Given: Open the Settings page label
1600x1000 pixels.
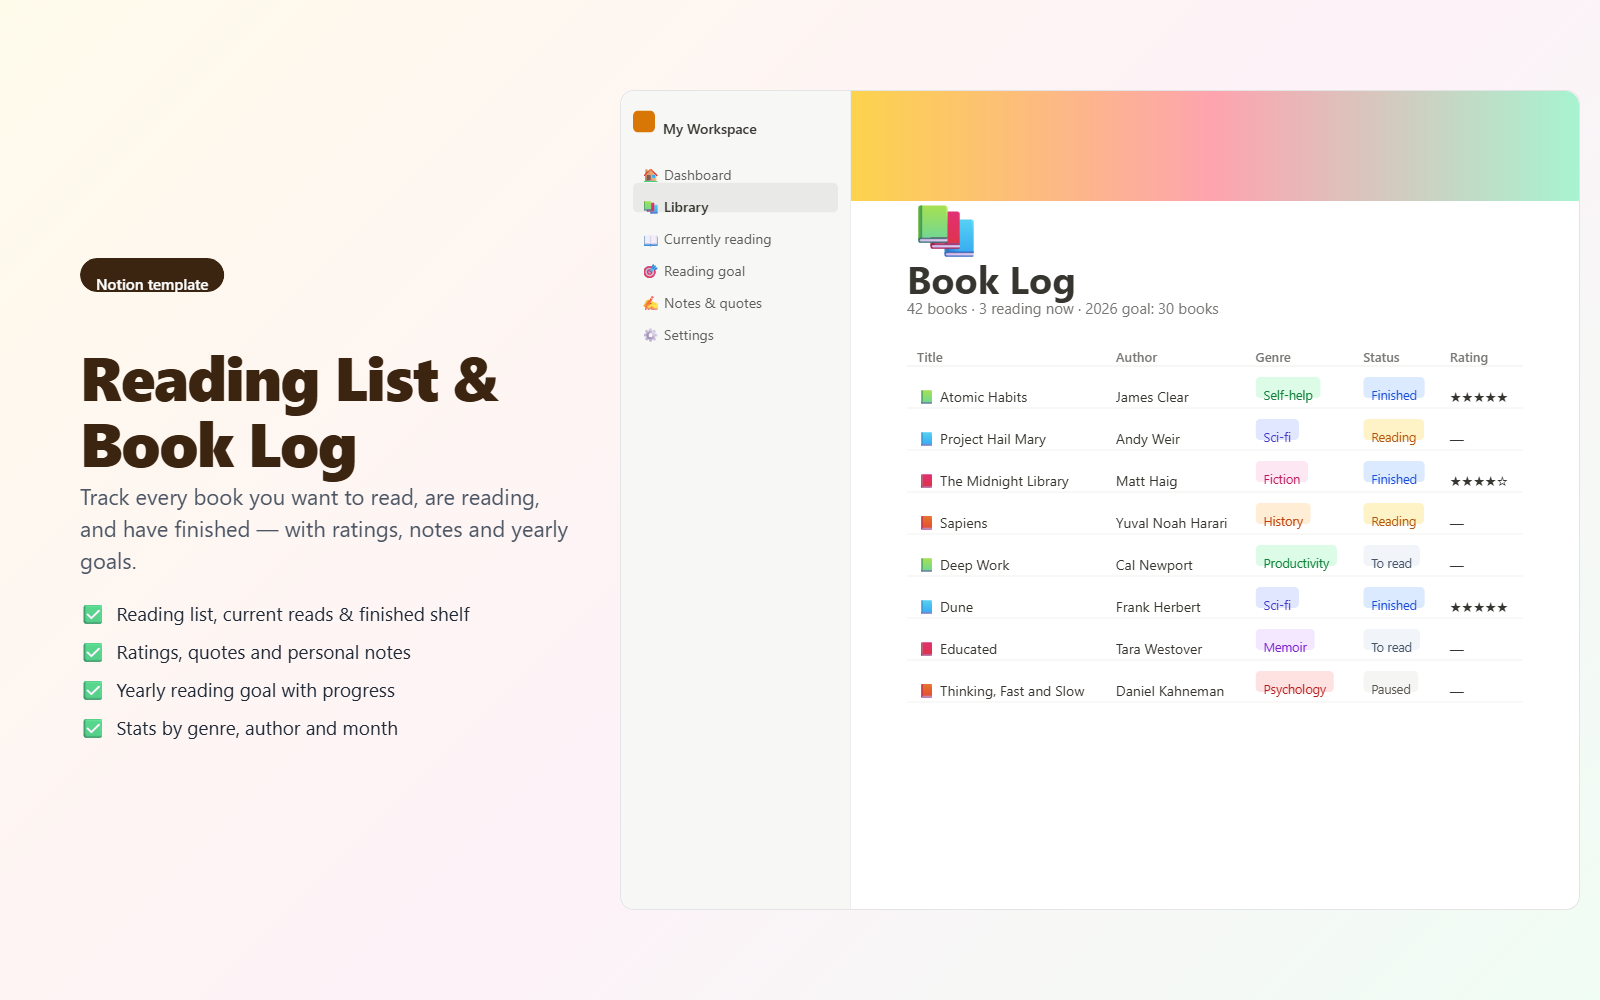Looking at the screenshot, I should tap(689, 335).
